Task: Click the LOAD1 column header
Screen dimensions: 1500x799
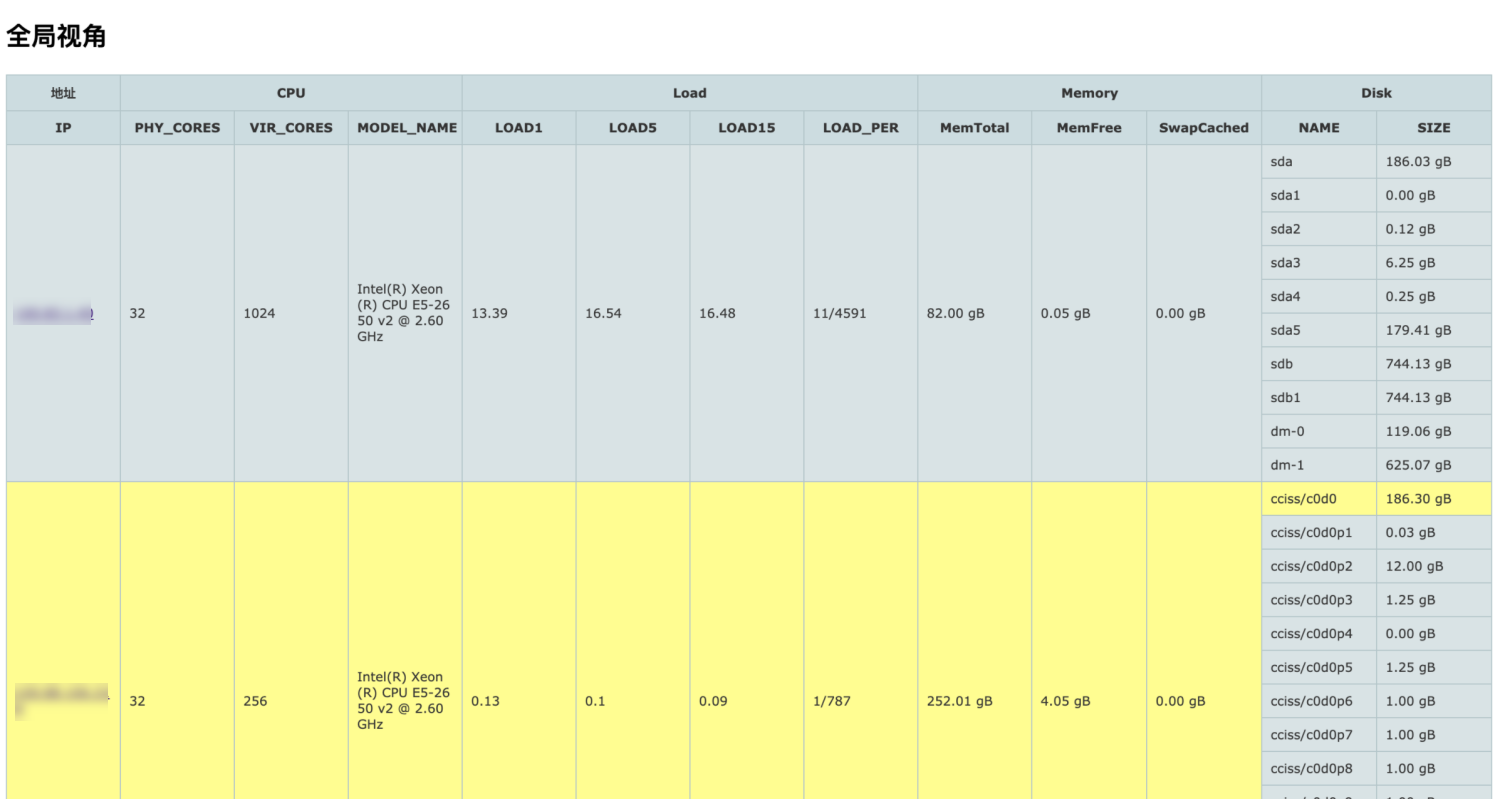Action: tap(519, 128)
